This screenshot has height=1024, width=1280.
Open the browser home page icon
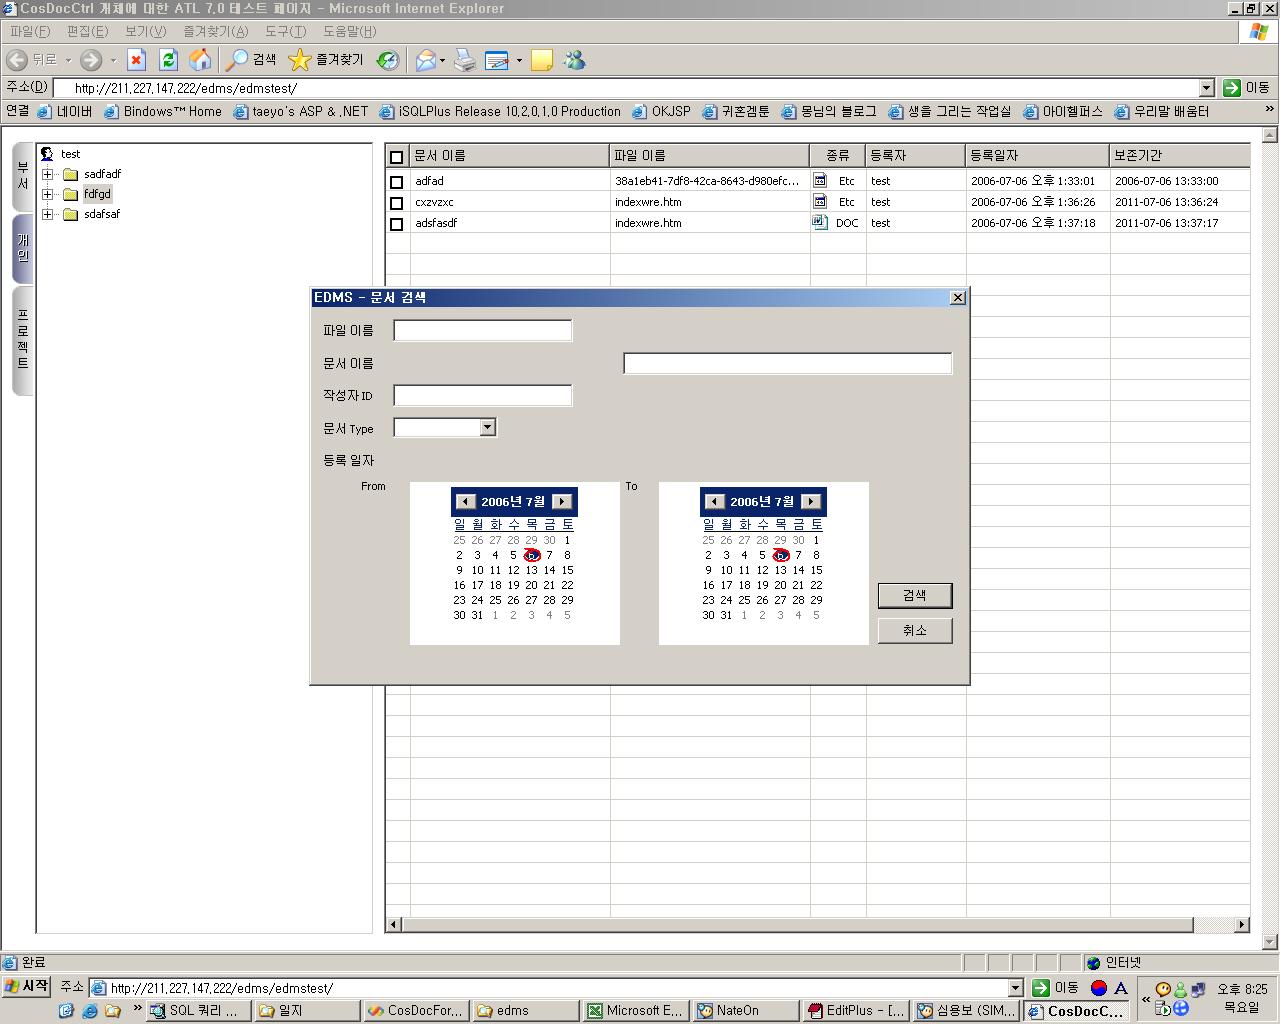tap(199, 60)
